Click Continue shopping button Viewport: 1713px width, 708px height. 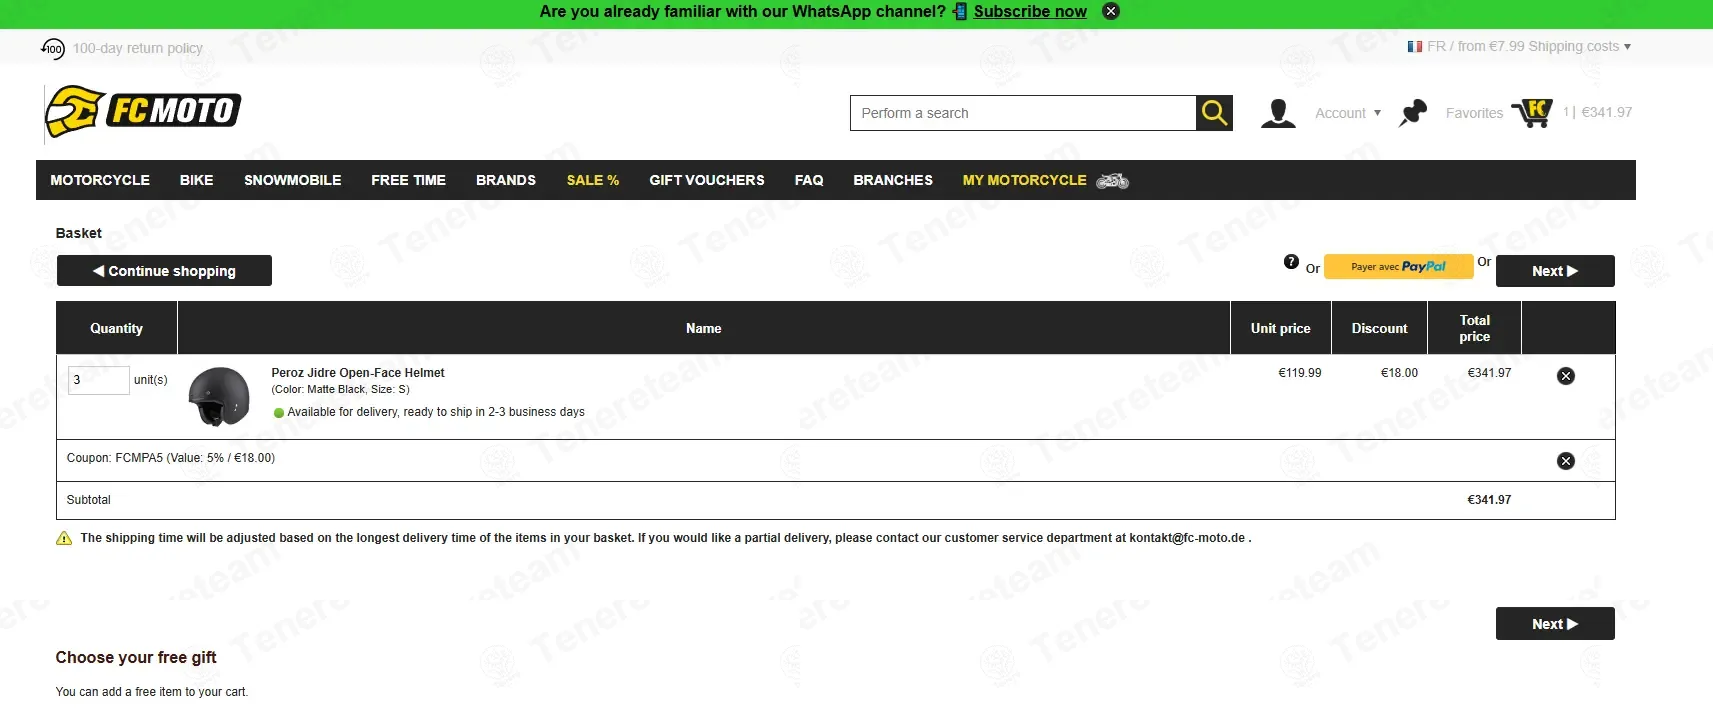pyautogui.click(x=164, y=271)
